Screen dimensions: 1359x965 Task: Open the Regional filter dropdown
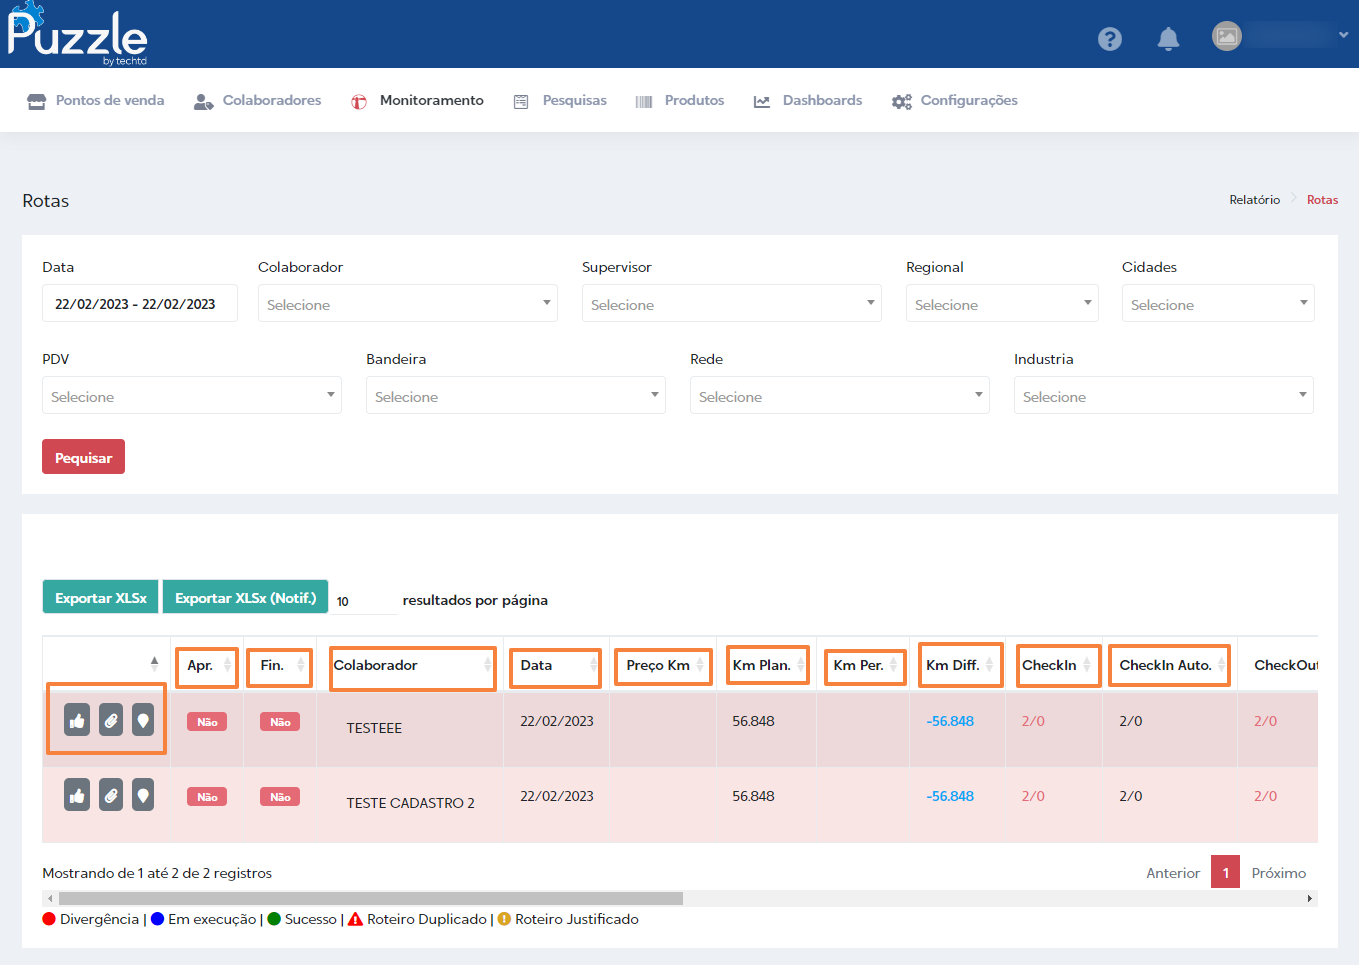click(x=1002, y=303)
